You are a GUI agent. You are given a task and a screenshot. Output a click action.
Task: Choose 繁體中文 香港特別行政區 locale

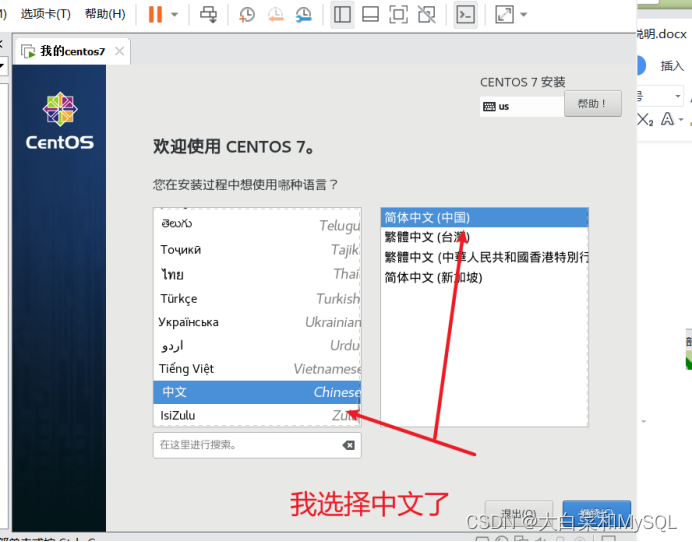click(484, 257)
